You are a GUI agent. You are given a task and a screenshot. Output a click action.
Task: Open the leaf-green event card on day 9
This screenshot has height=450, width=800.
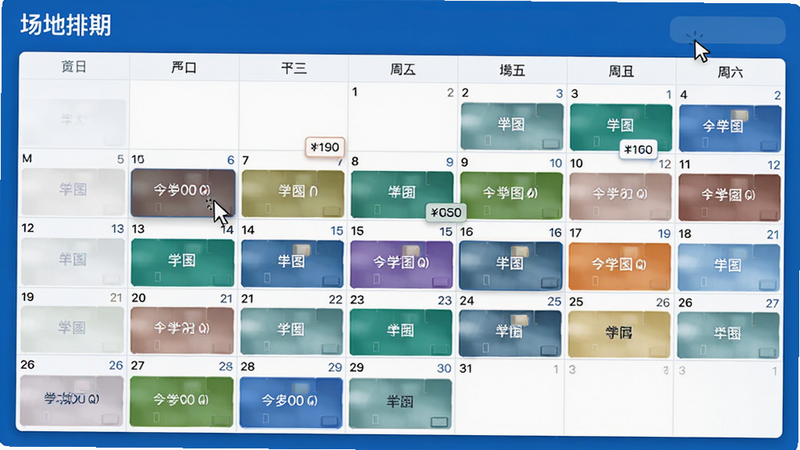(511, 195)
